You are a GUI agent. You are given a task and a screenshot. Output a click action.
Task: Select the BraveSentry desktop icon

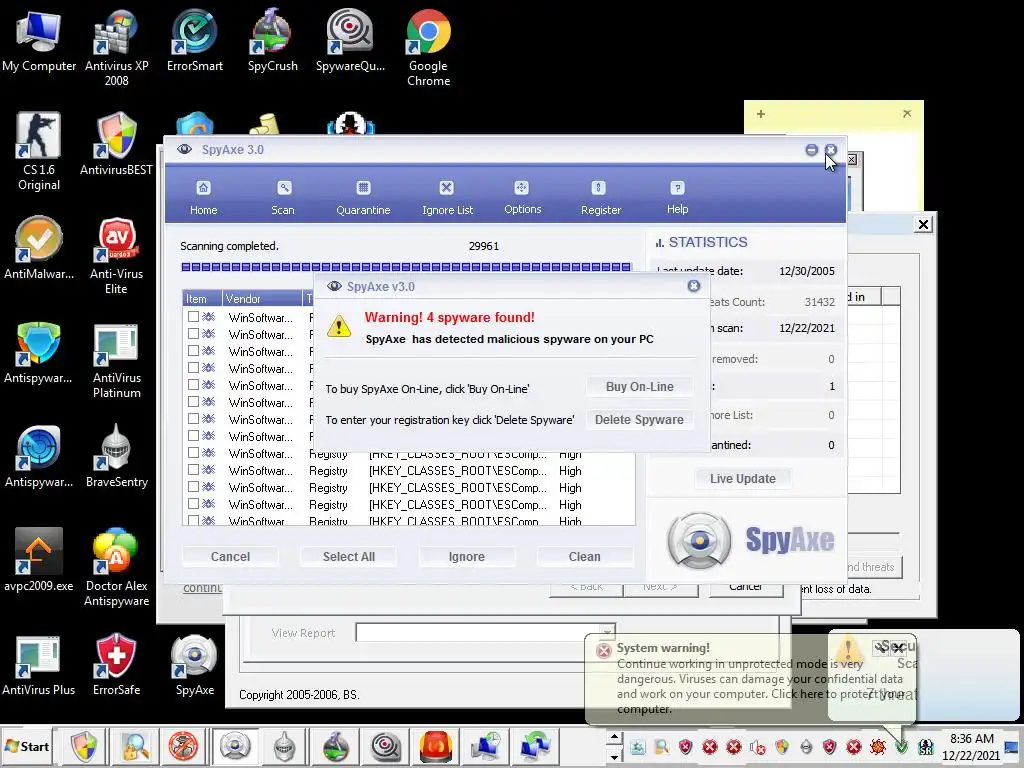[x=116, y=456]
